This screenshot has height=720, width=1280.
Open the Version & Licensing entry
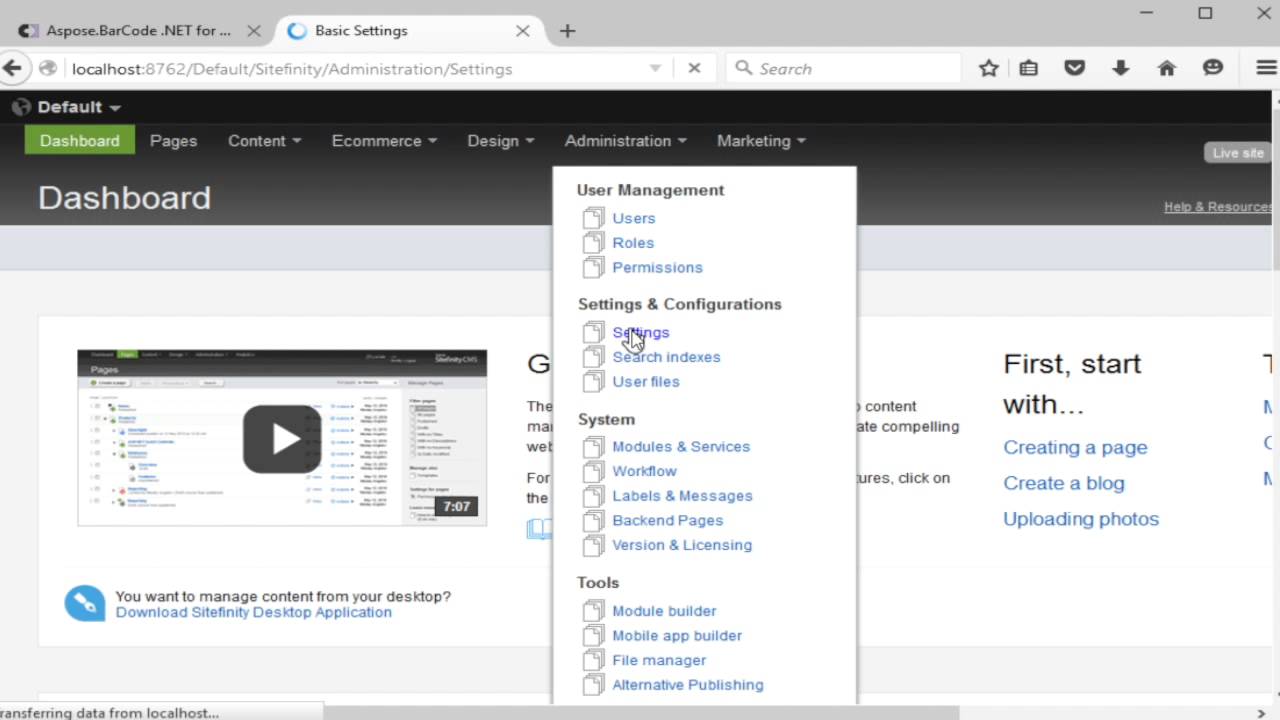682,545
